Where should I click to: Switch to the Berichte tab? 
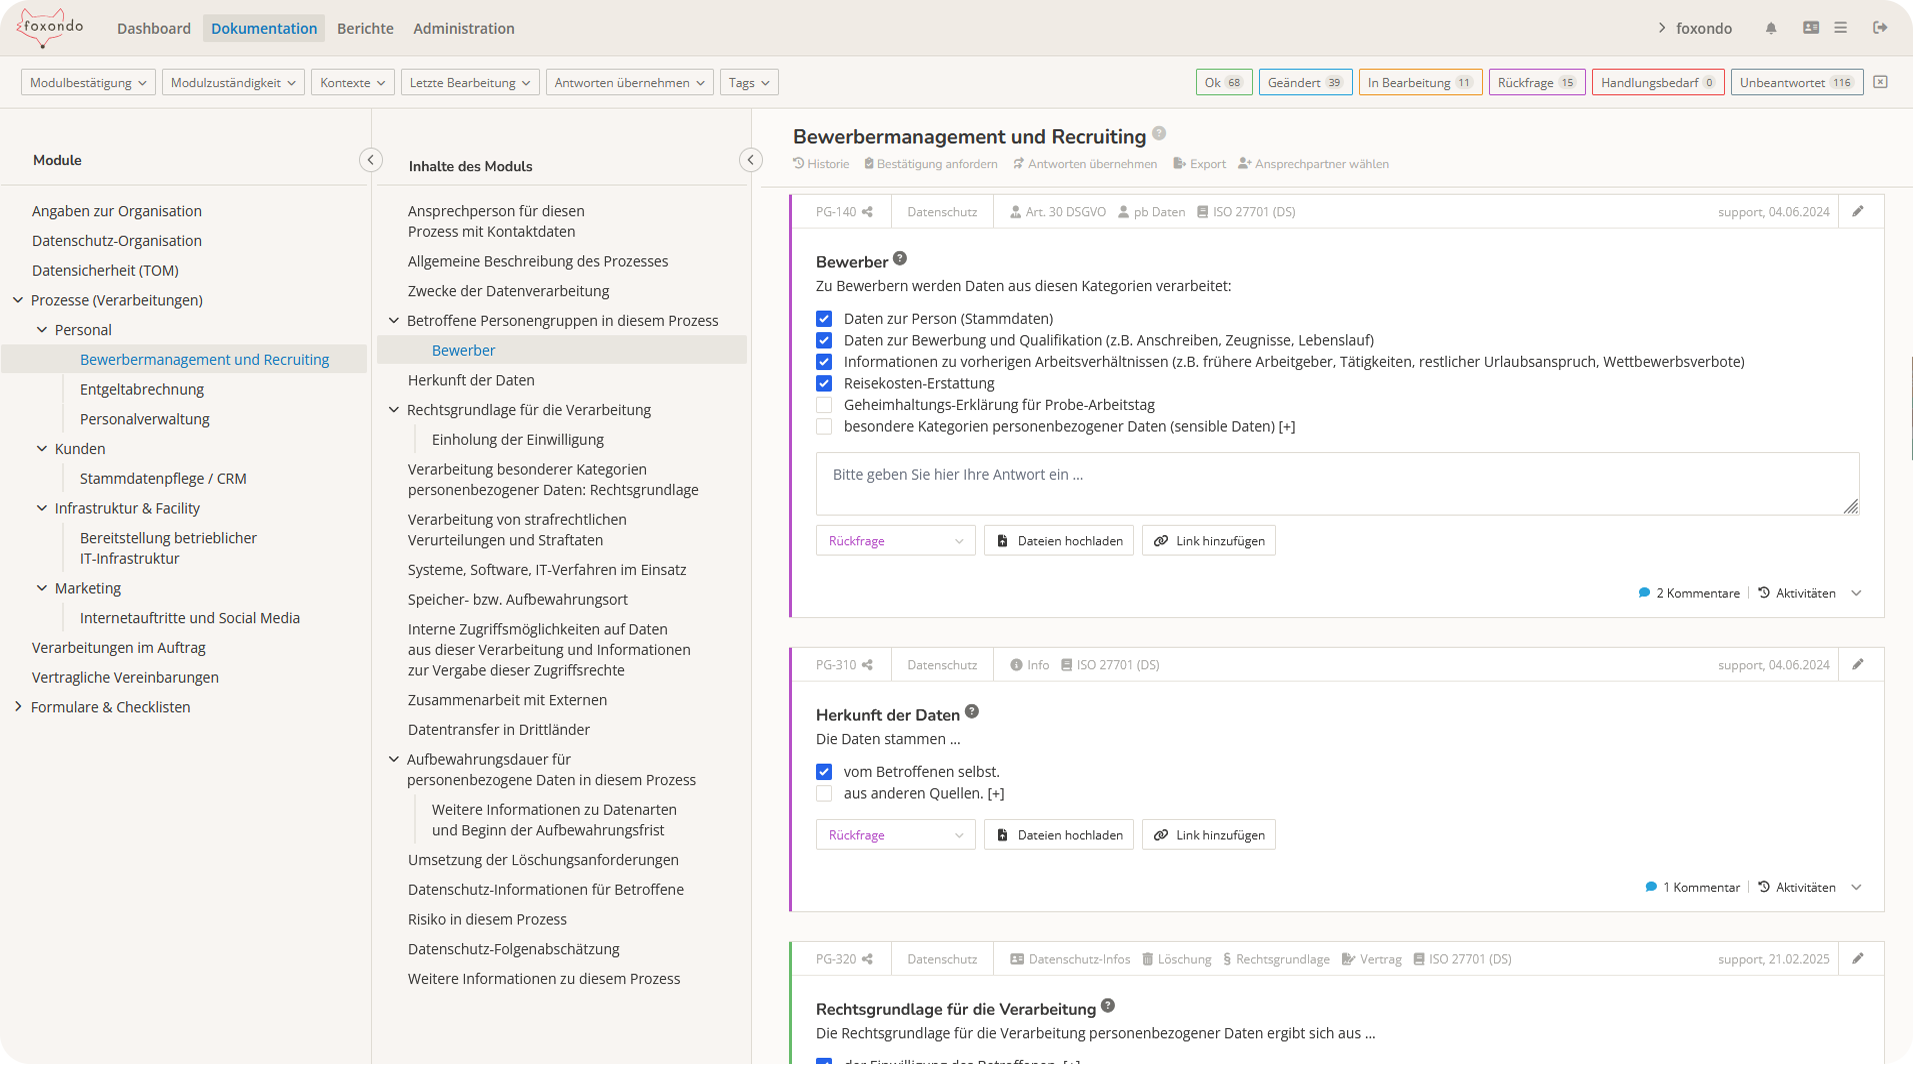365,28
